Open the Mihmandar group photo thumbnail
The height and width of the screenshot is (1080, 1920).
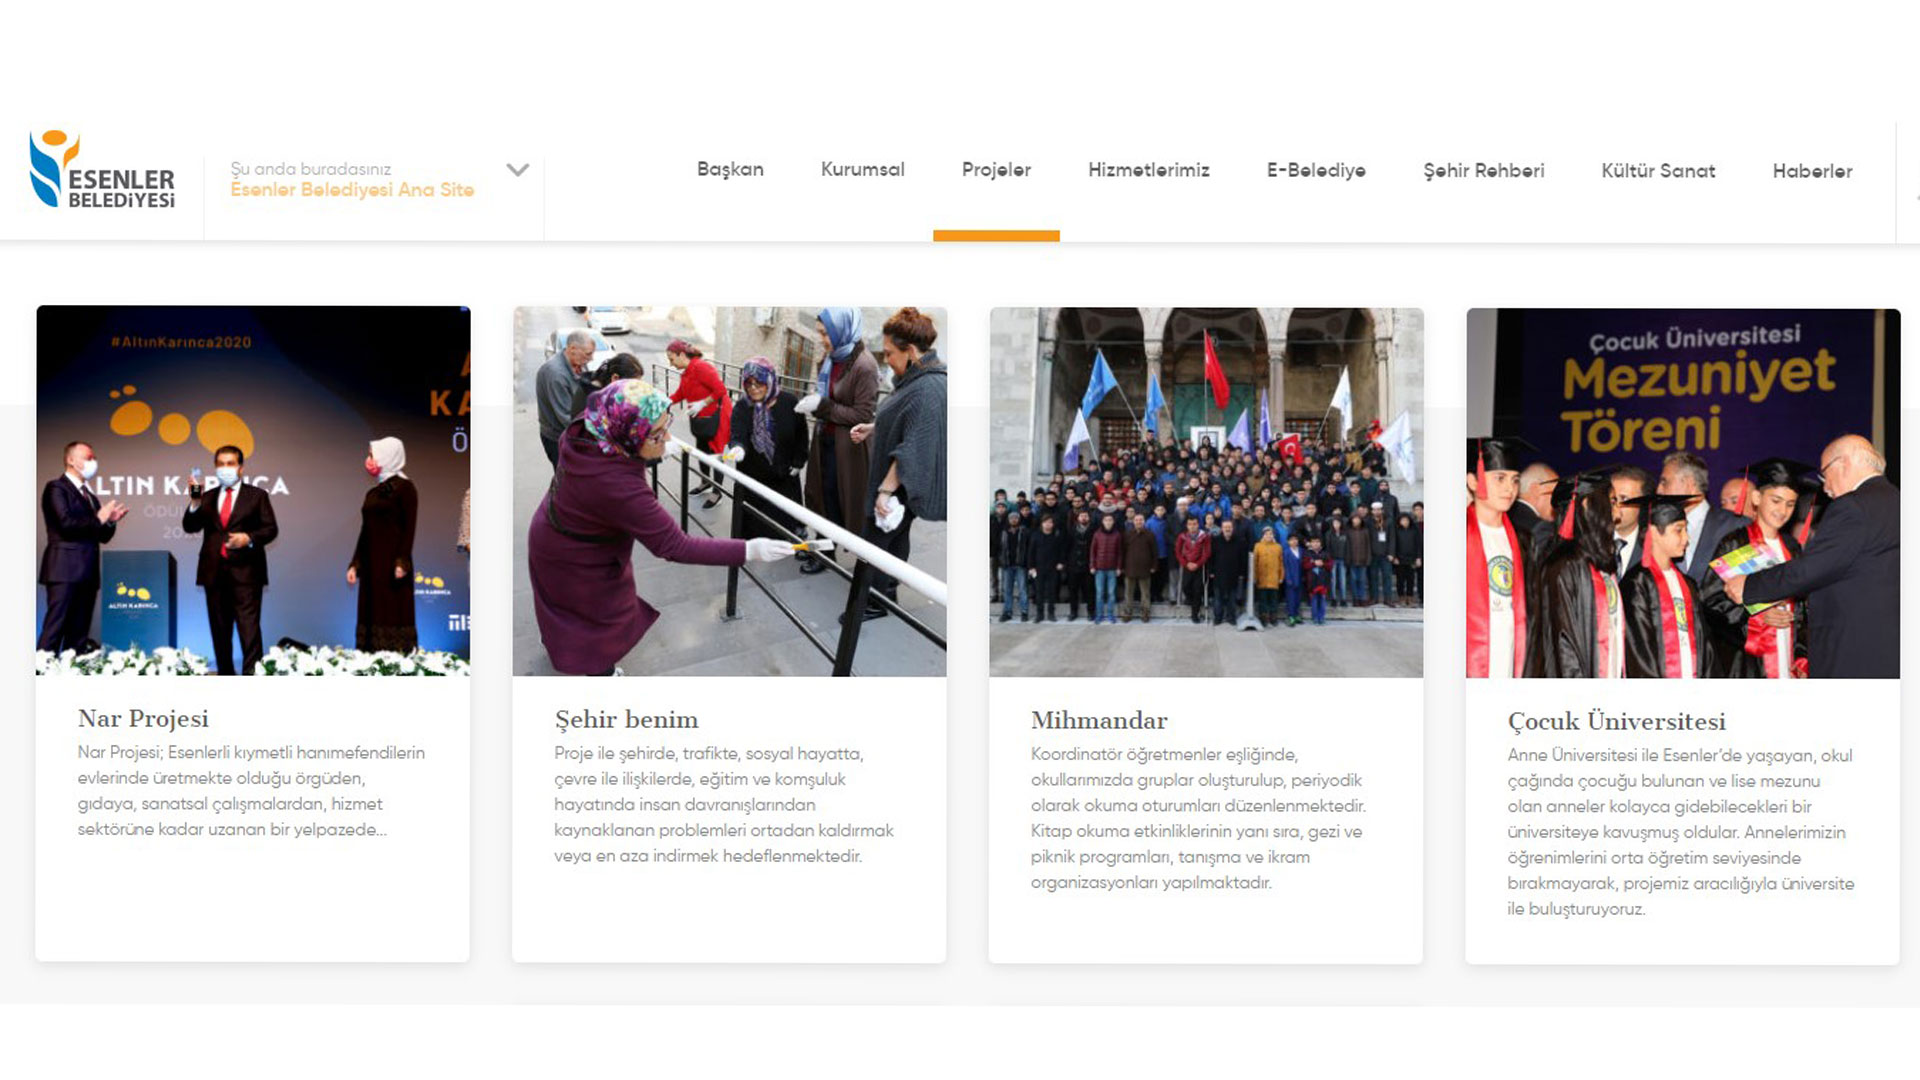pos(1206,492)
